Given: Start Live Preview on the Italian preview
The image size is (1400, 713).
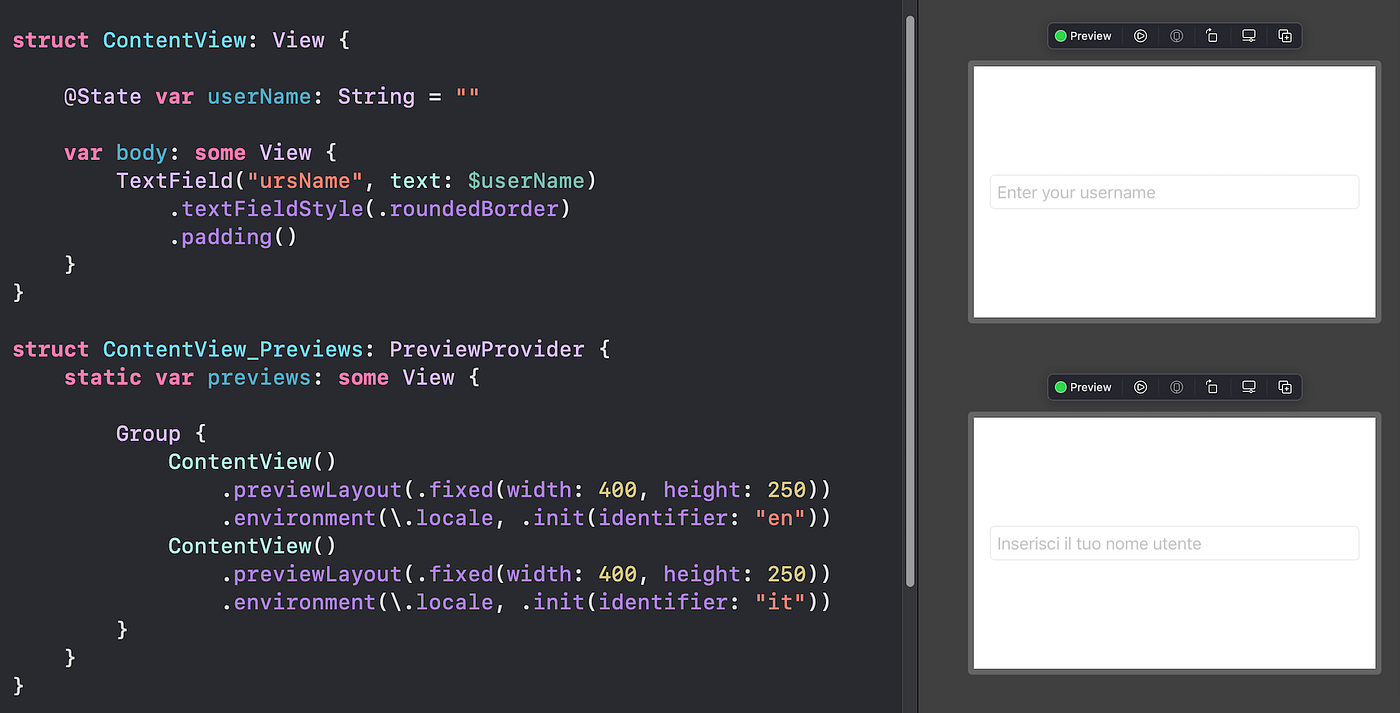Looking at the screenshot, I should [x=1140, y=387].
